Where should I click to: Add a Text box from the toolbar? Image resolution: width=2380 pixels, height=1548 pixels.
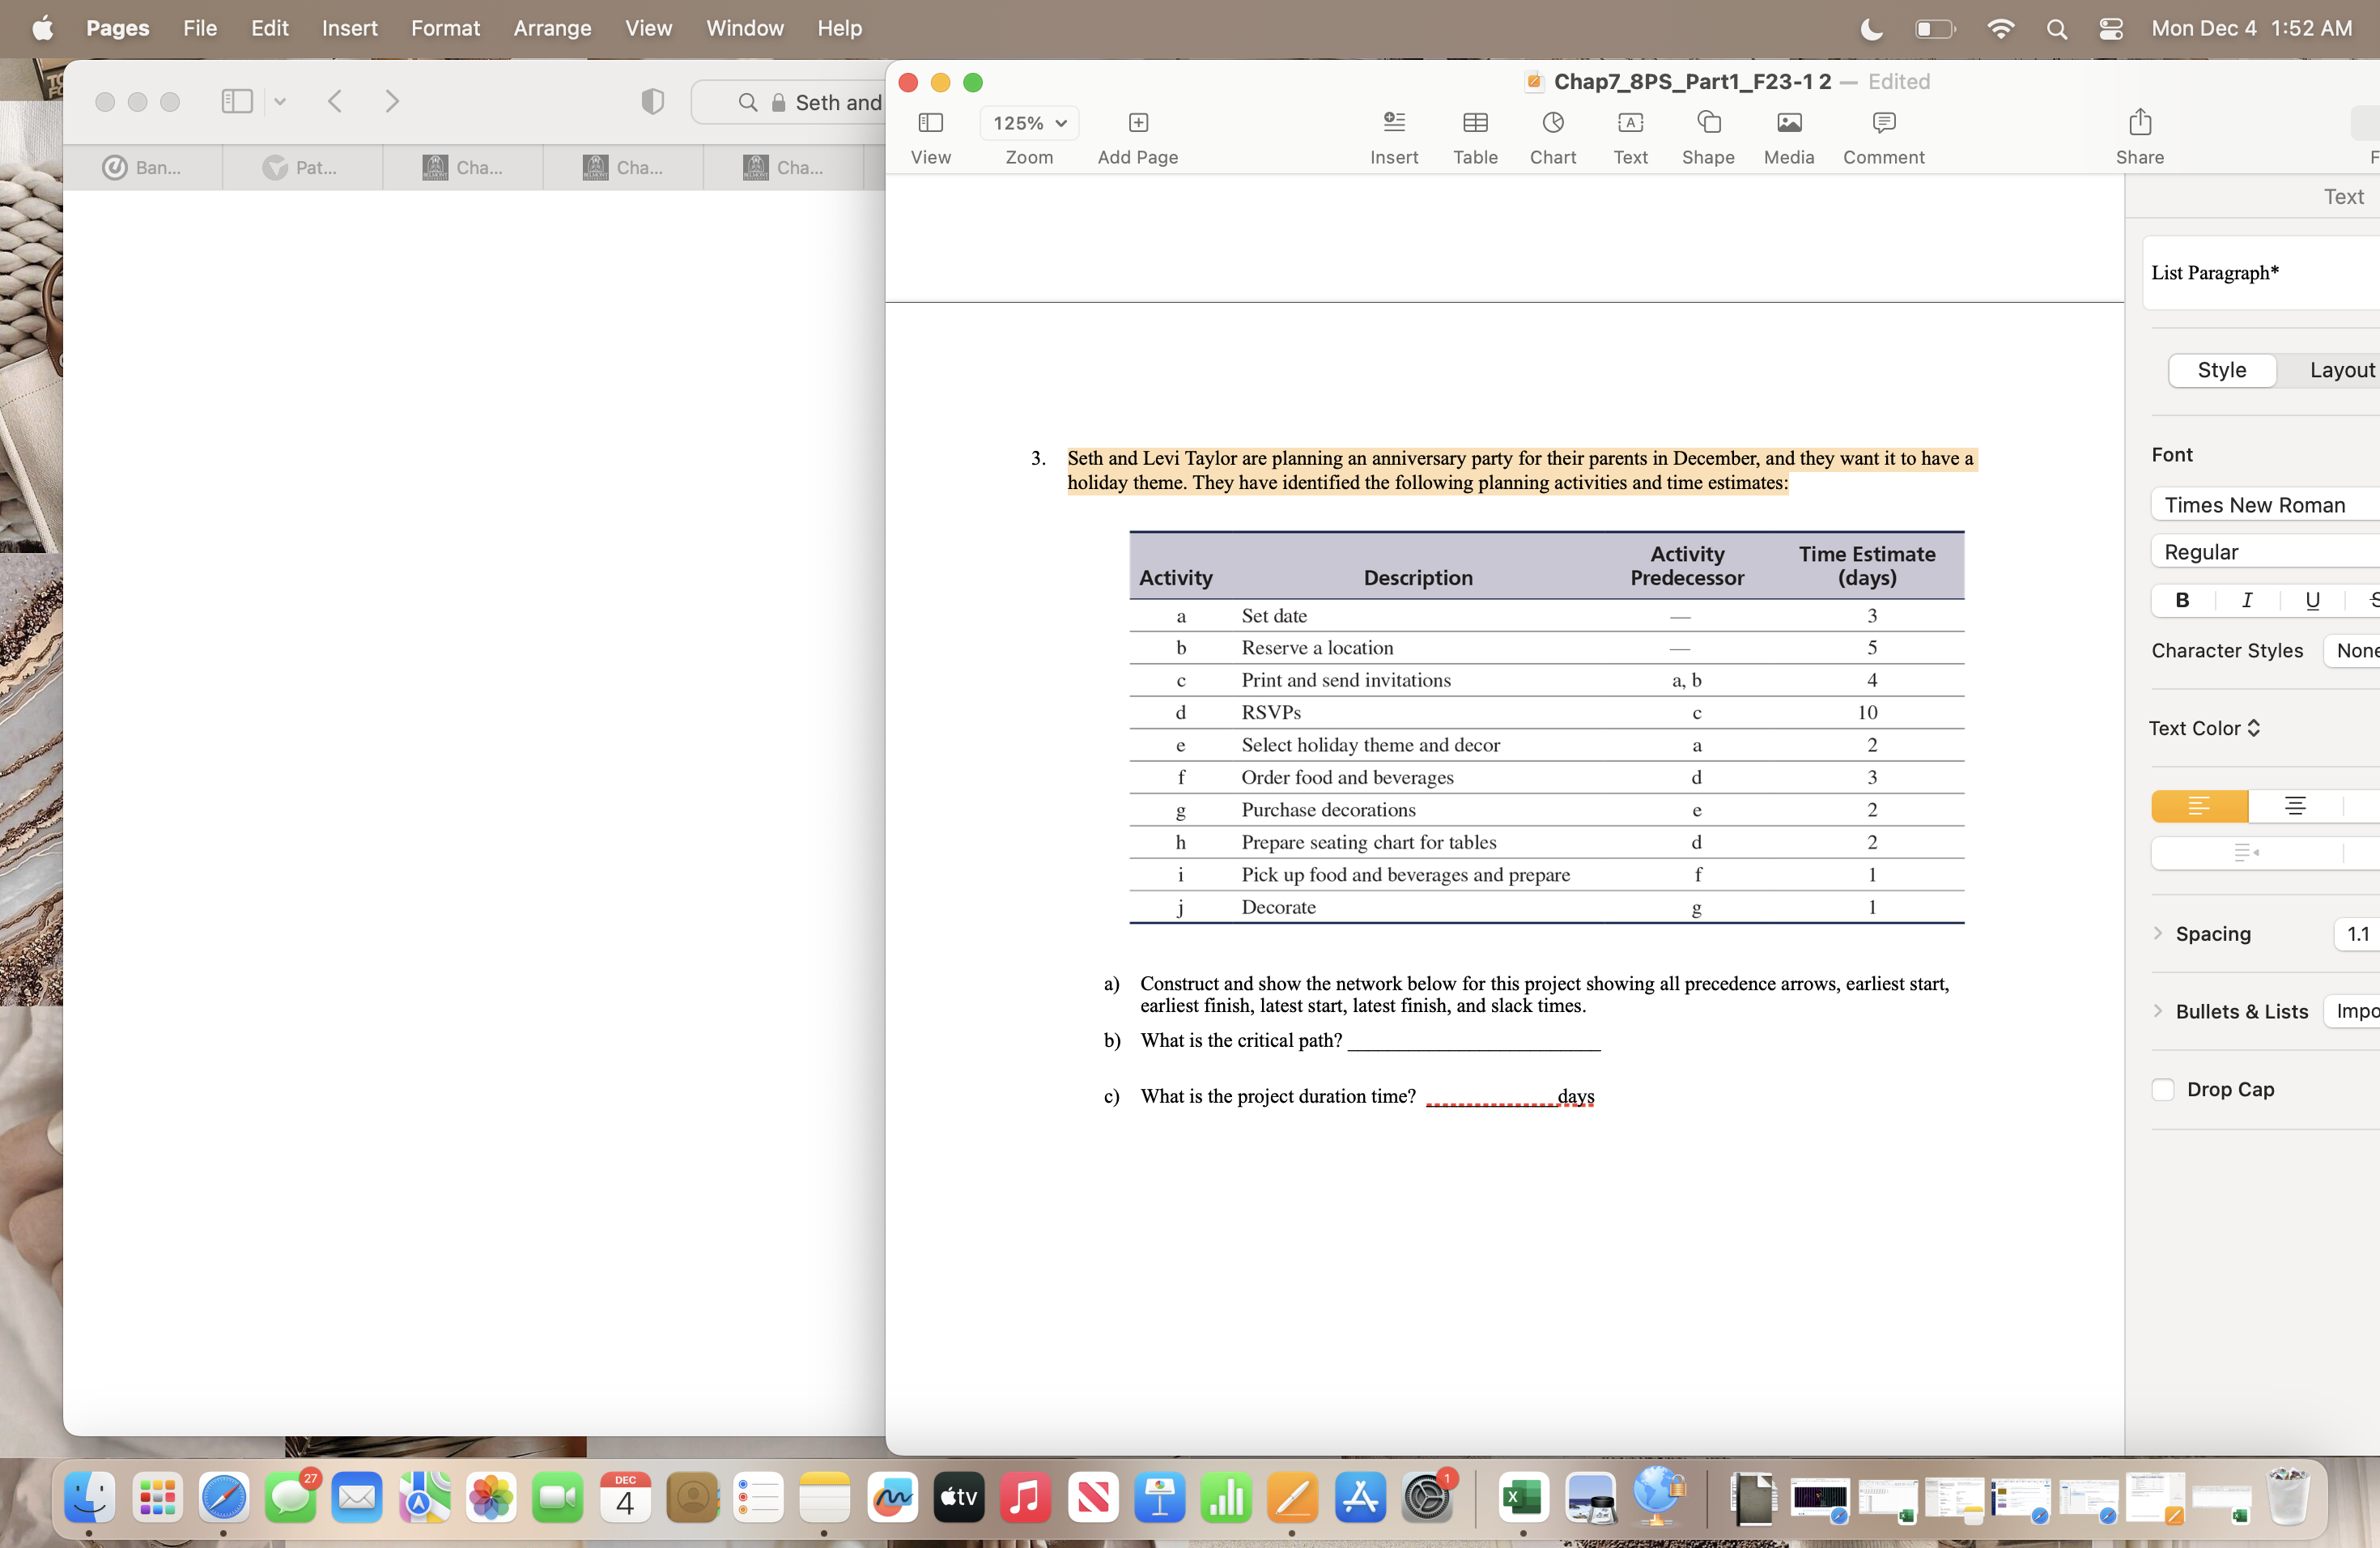(1630, 123)
